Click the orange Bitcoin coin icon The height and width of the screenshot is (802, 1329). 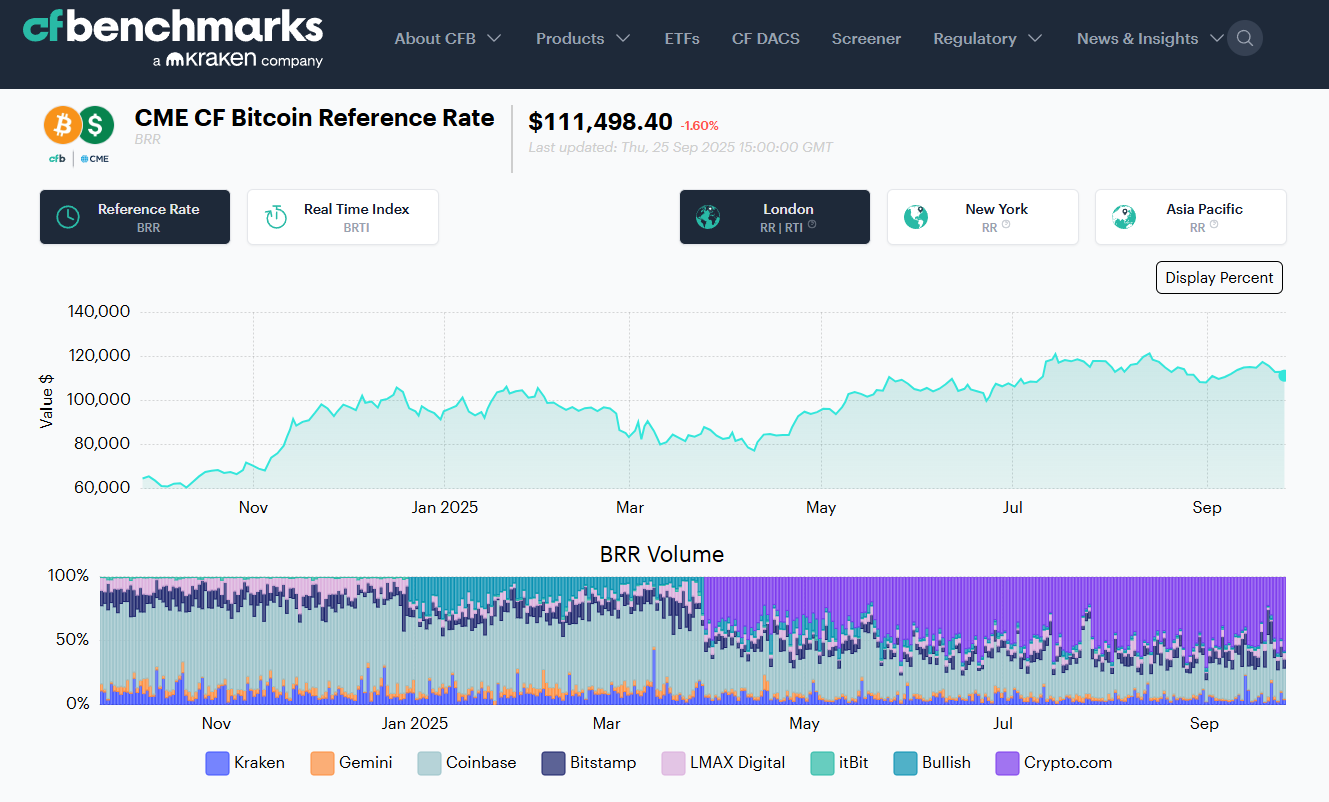61,125
